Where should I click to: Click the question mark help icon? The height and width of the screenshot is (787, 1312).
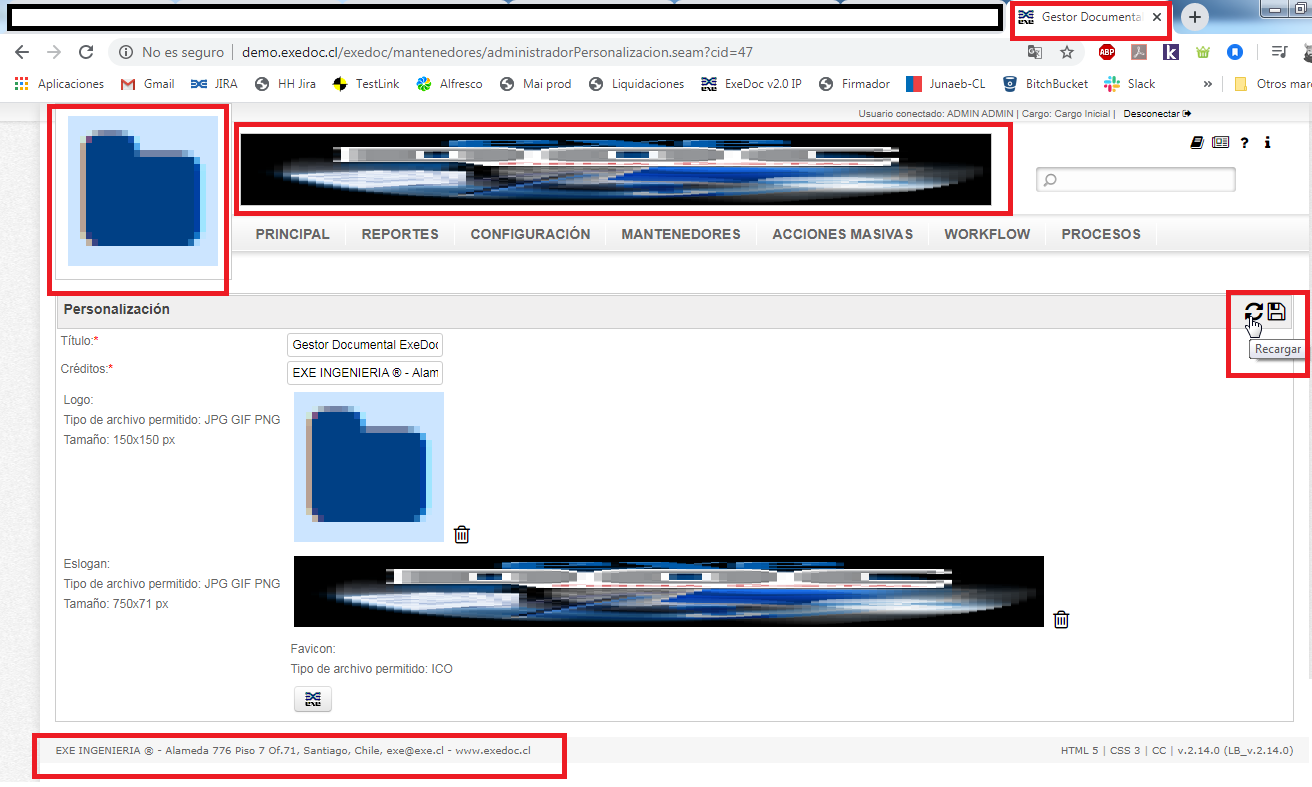[1245, 143]
